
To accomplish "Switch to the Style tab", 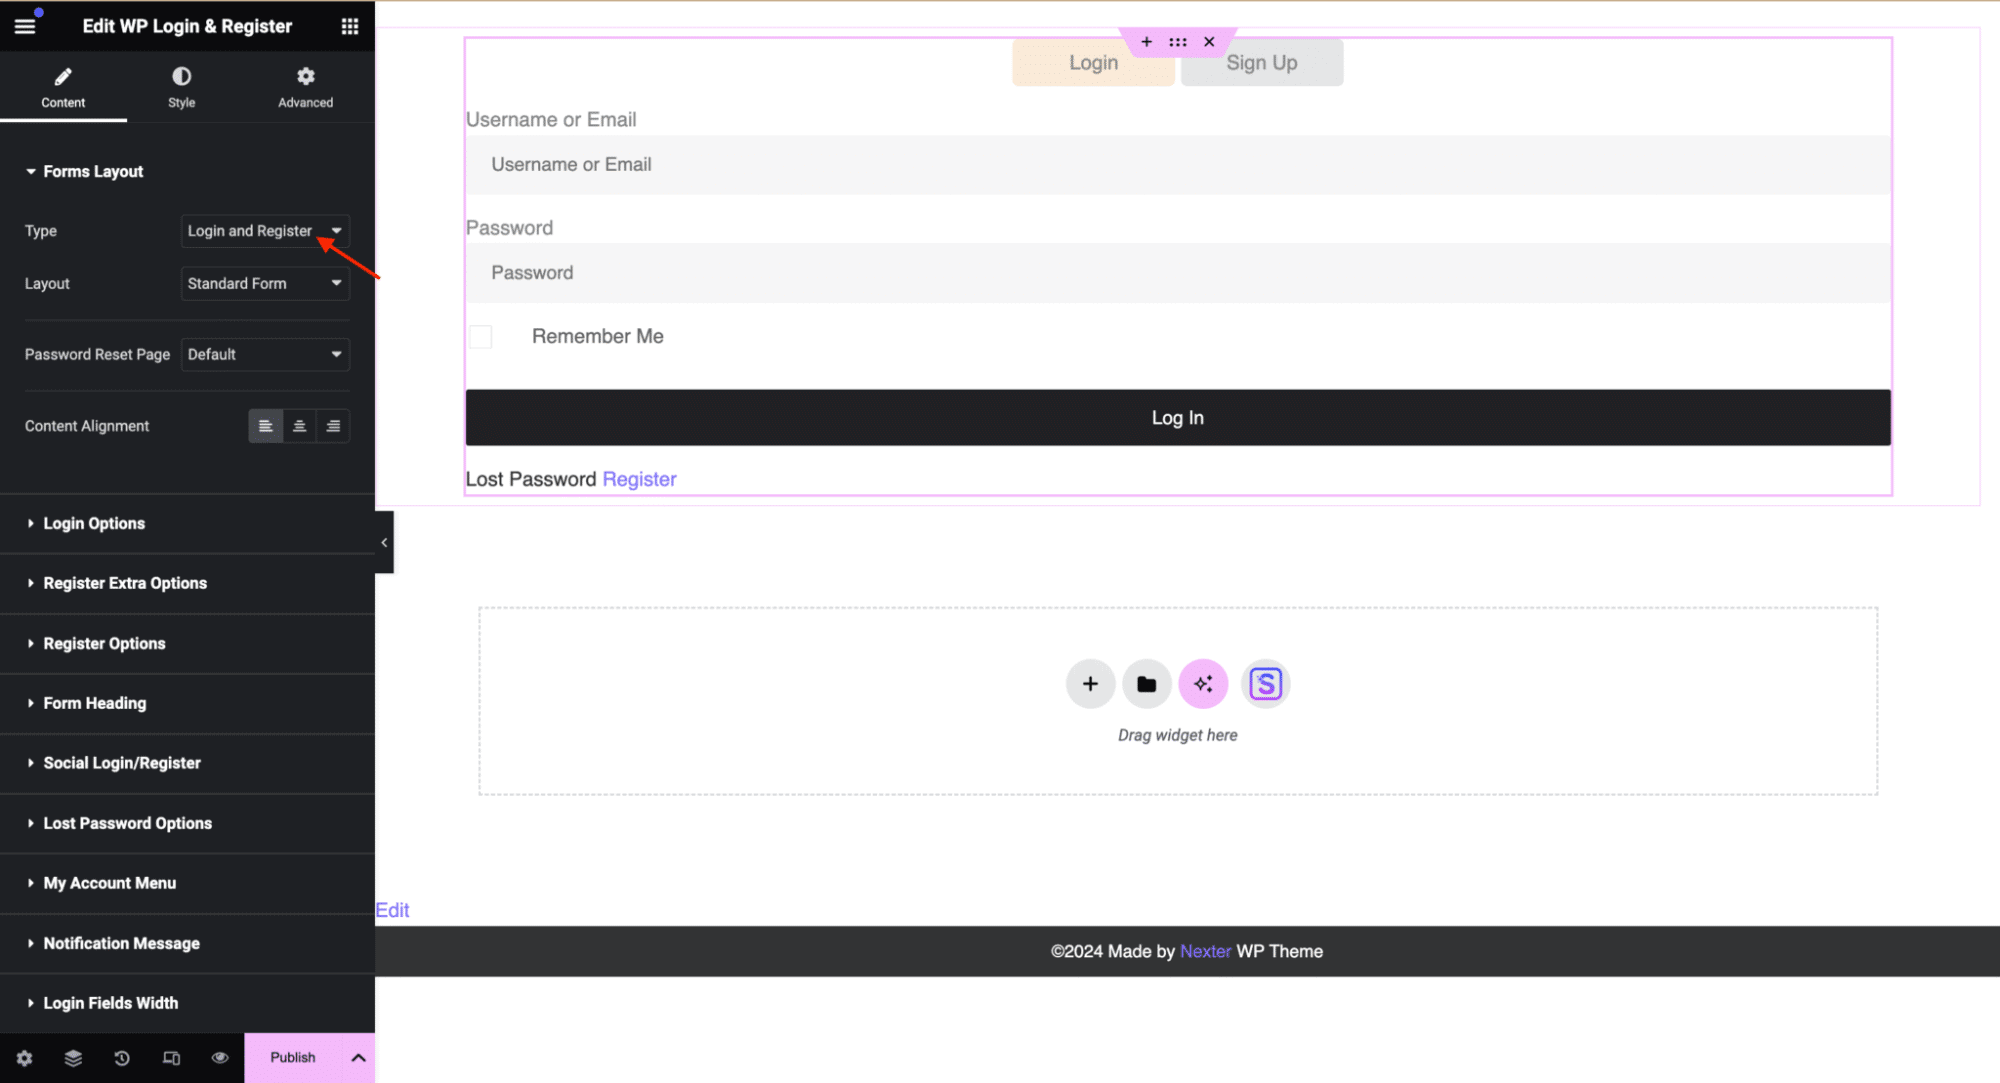I will (x=181, y=86).
